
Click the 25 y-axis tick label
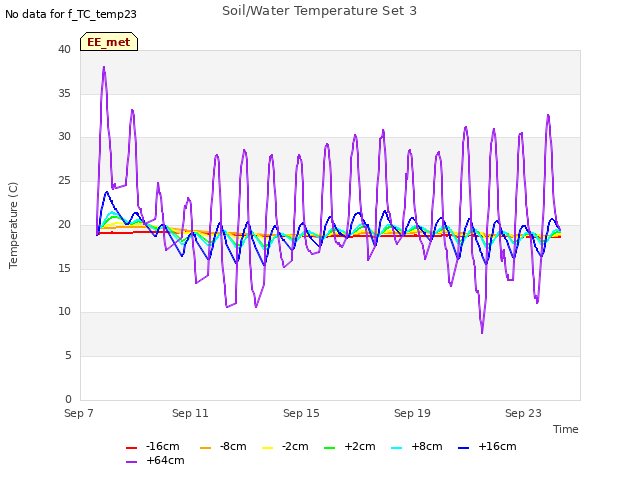[x=64, y=180]
